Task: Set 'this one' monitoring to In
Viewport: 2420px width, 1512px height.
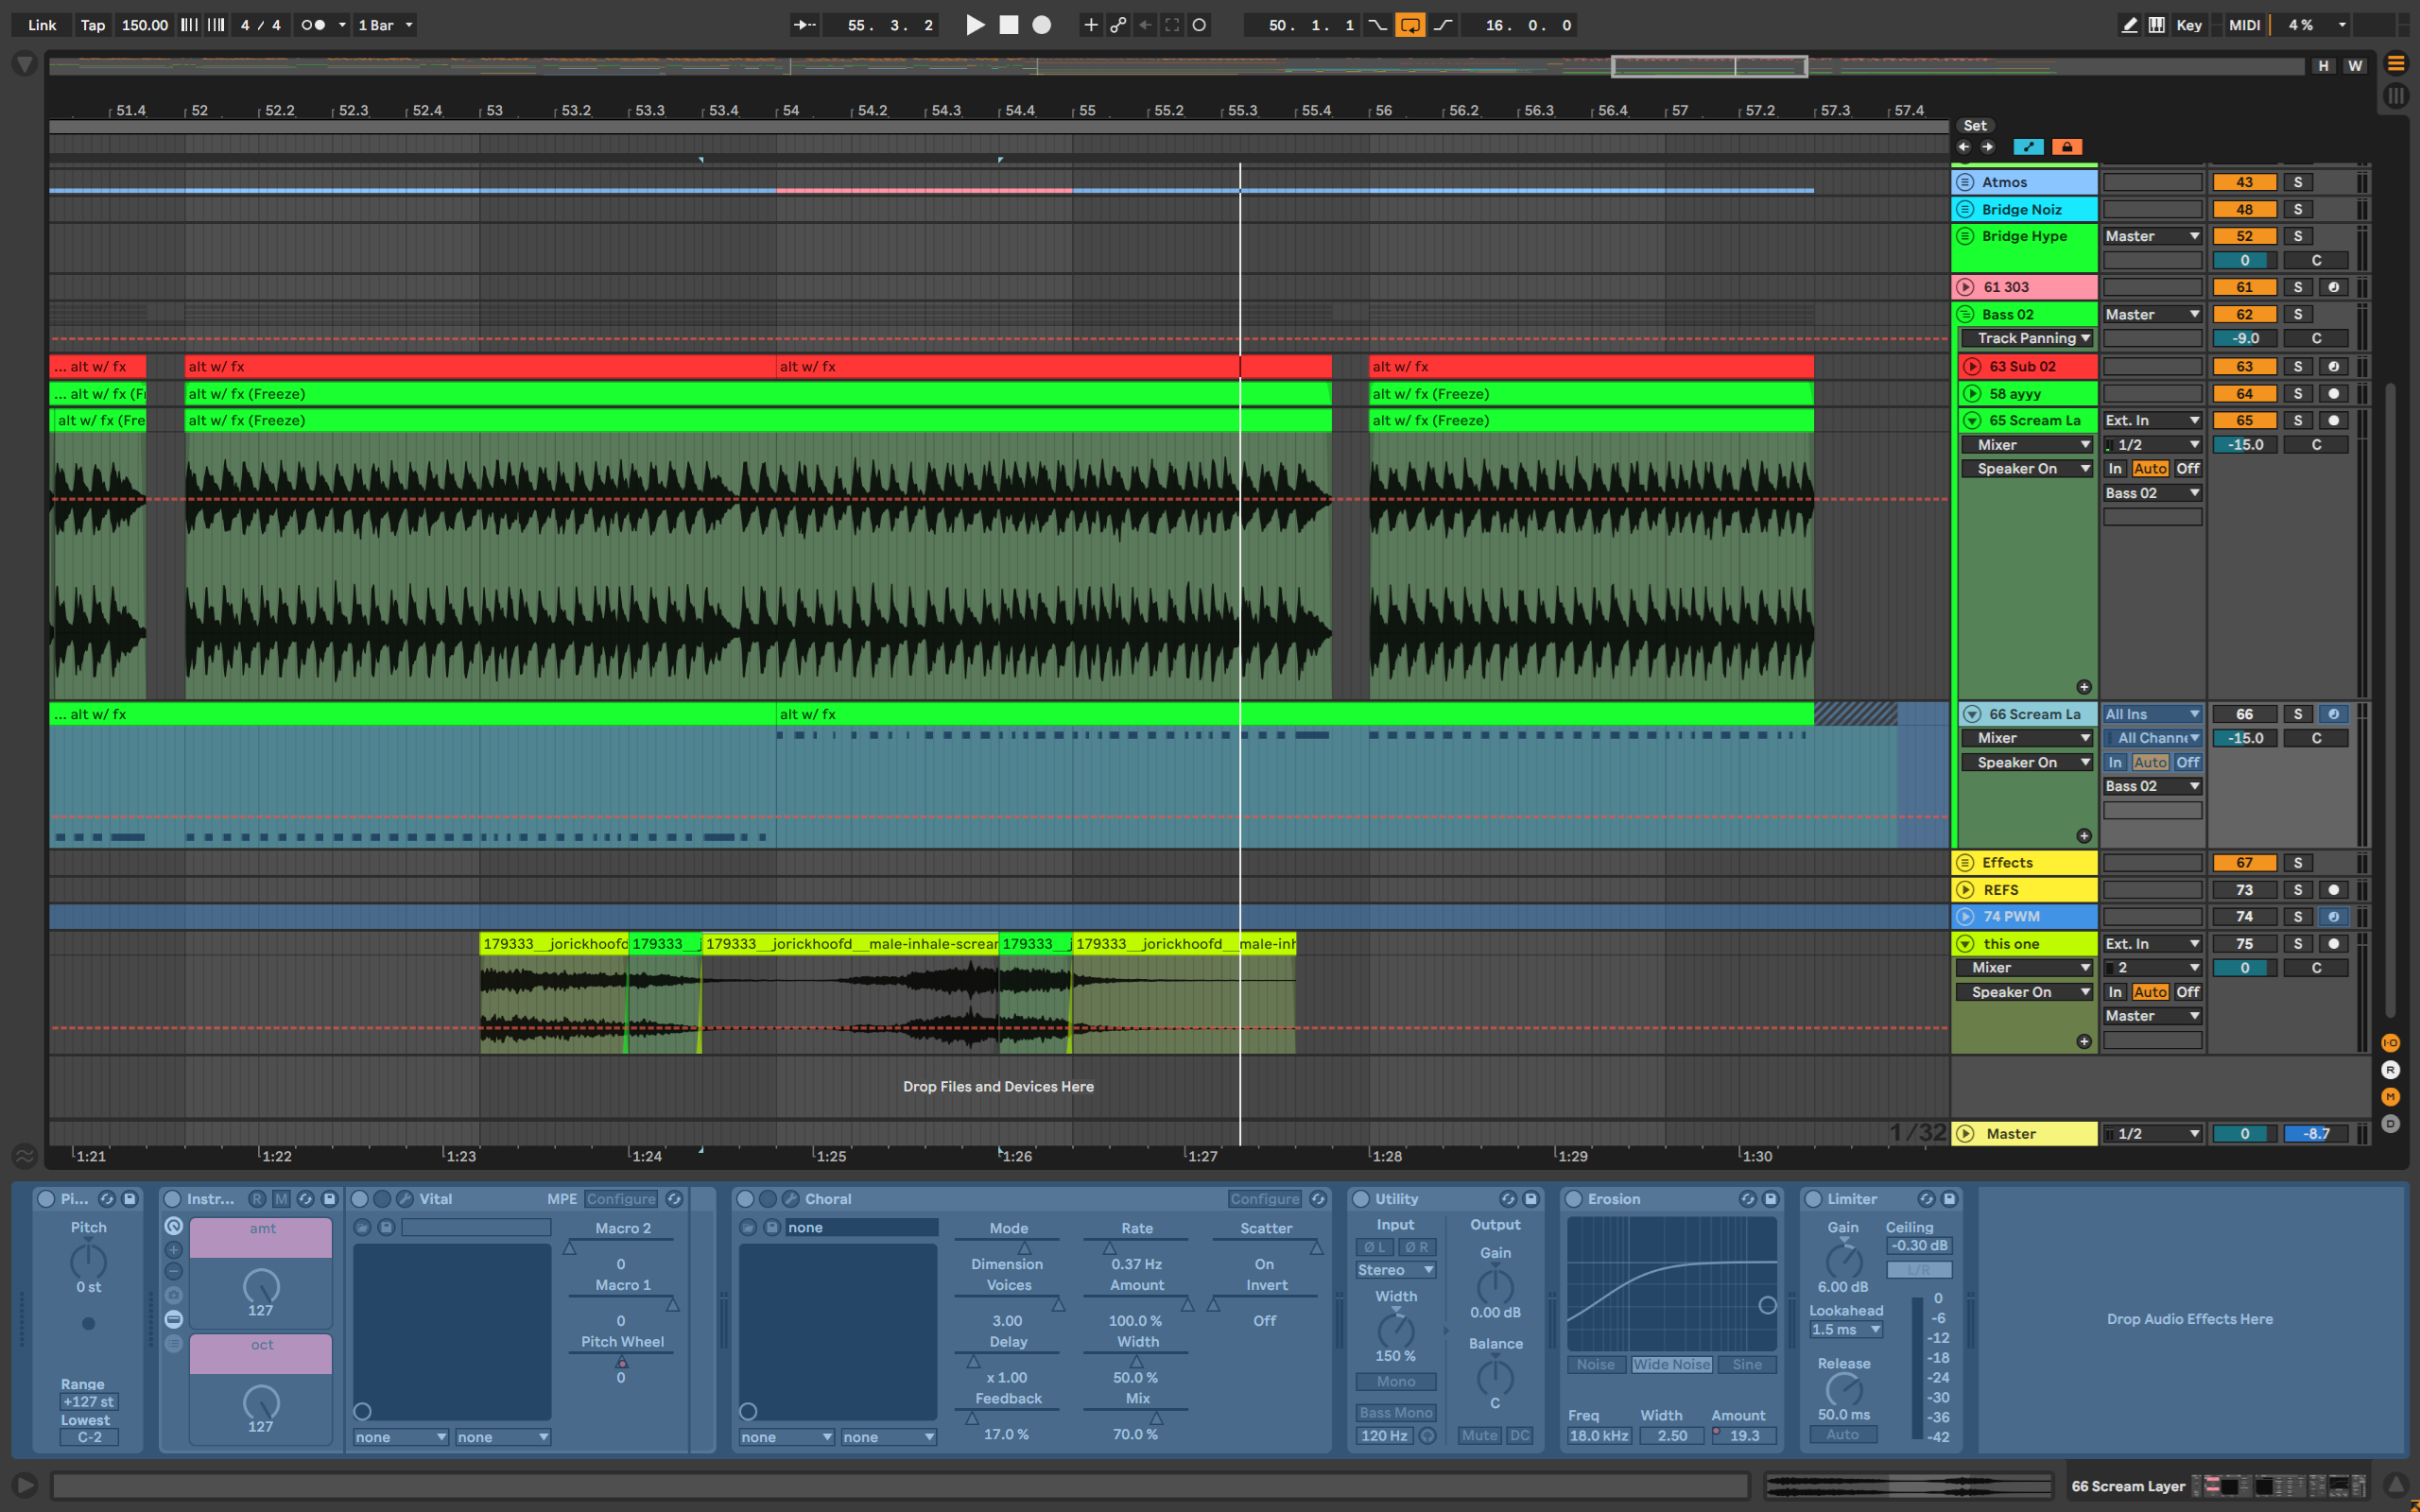Action: pos(2115,992)
